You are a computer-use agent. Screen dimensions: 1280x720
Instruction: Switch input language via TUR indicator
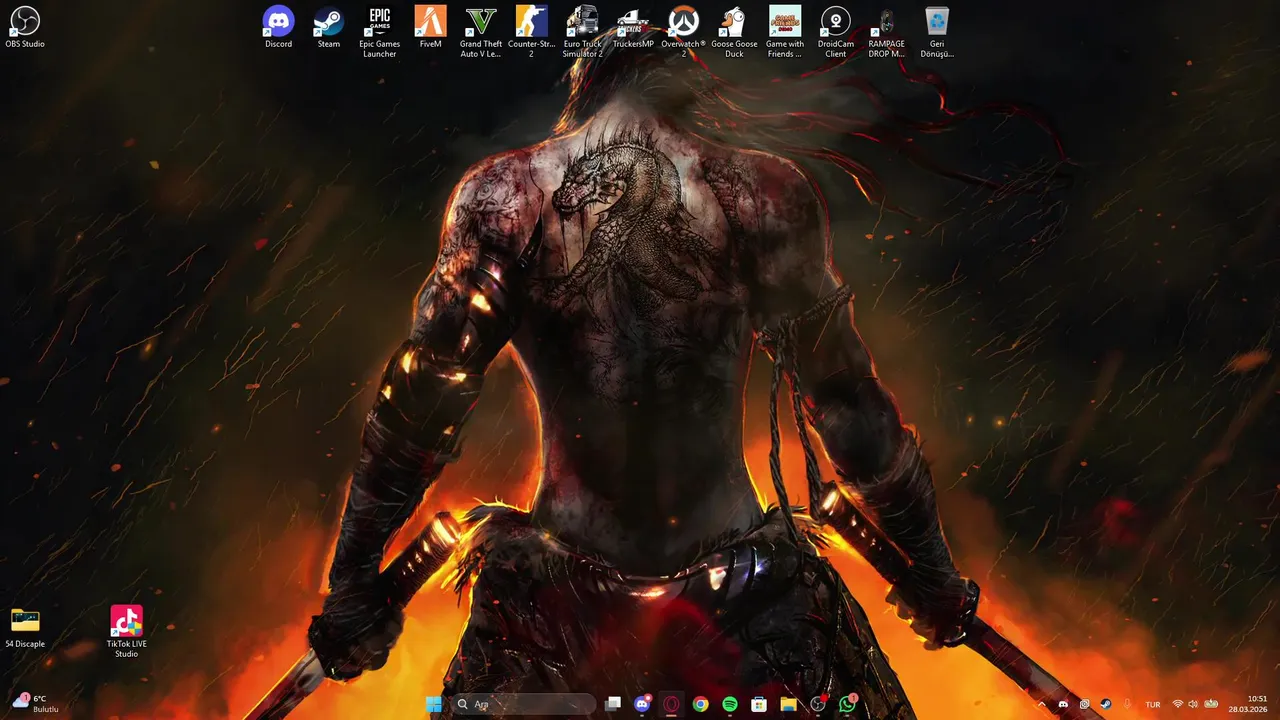pos(1153,704)
